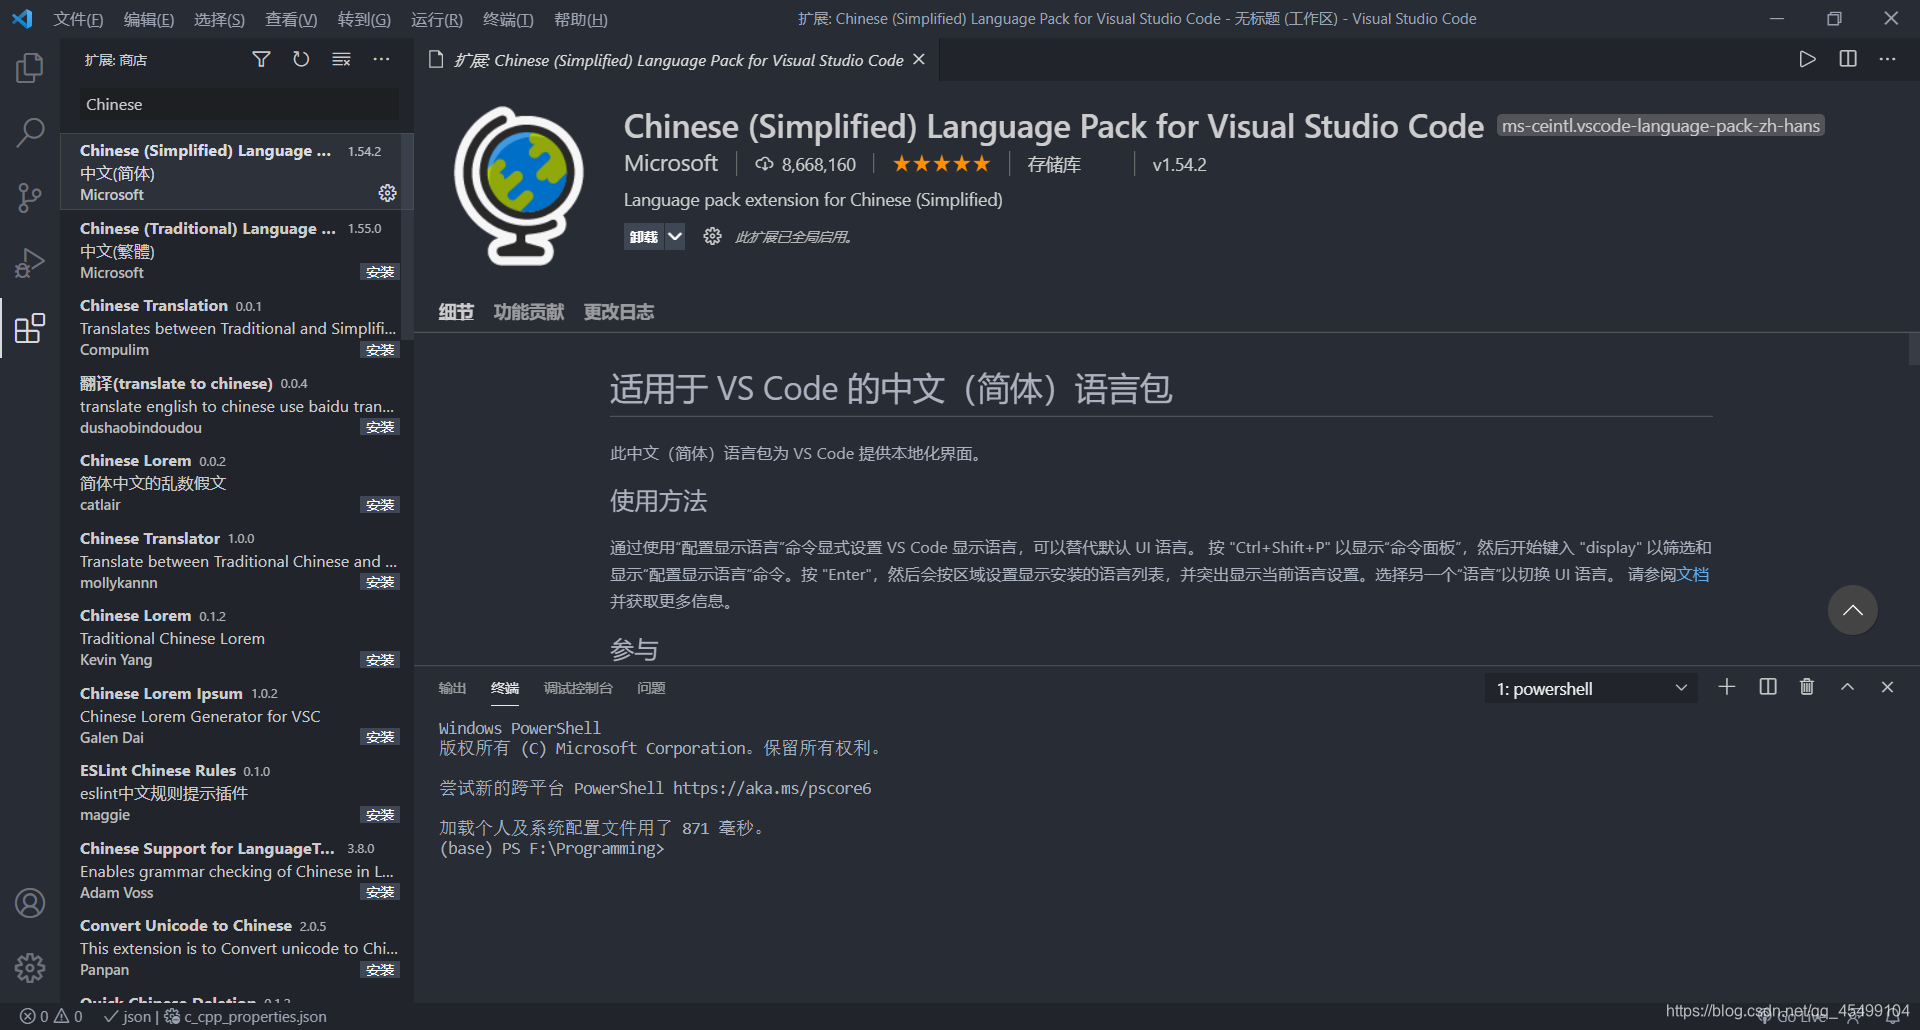Switch to the 输出 output panel tab

coord(452,688)
